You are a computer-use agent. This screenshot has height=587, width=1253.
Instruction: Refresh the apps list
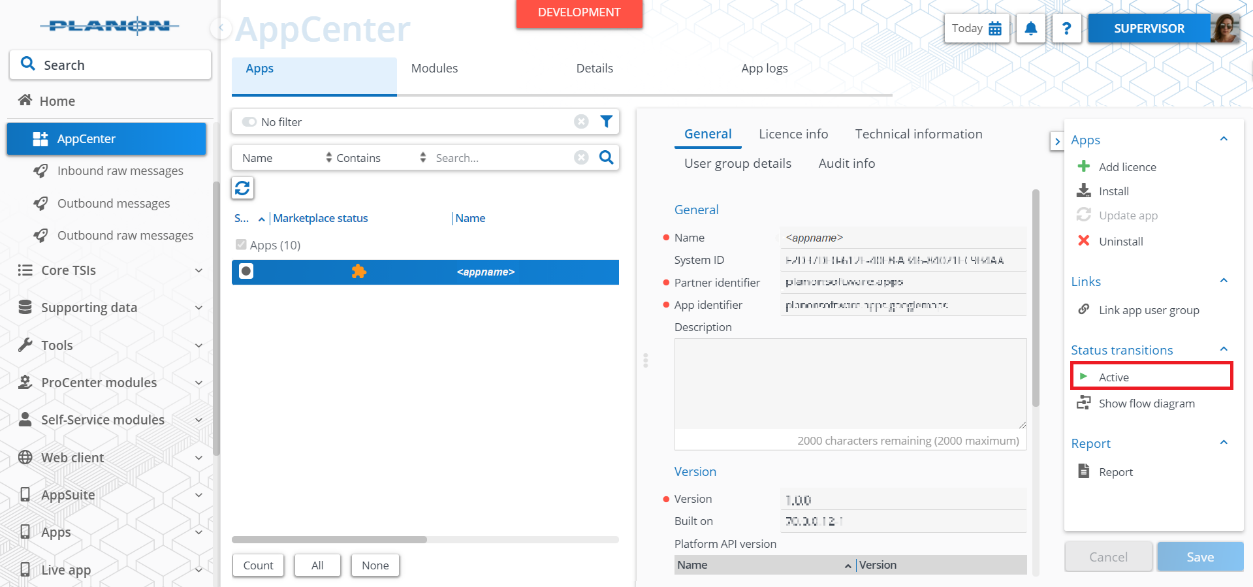tap(242, 187)
